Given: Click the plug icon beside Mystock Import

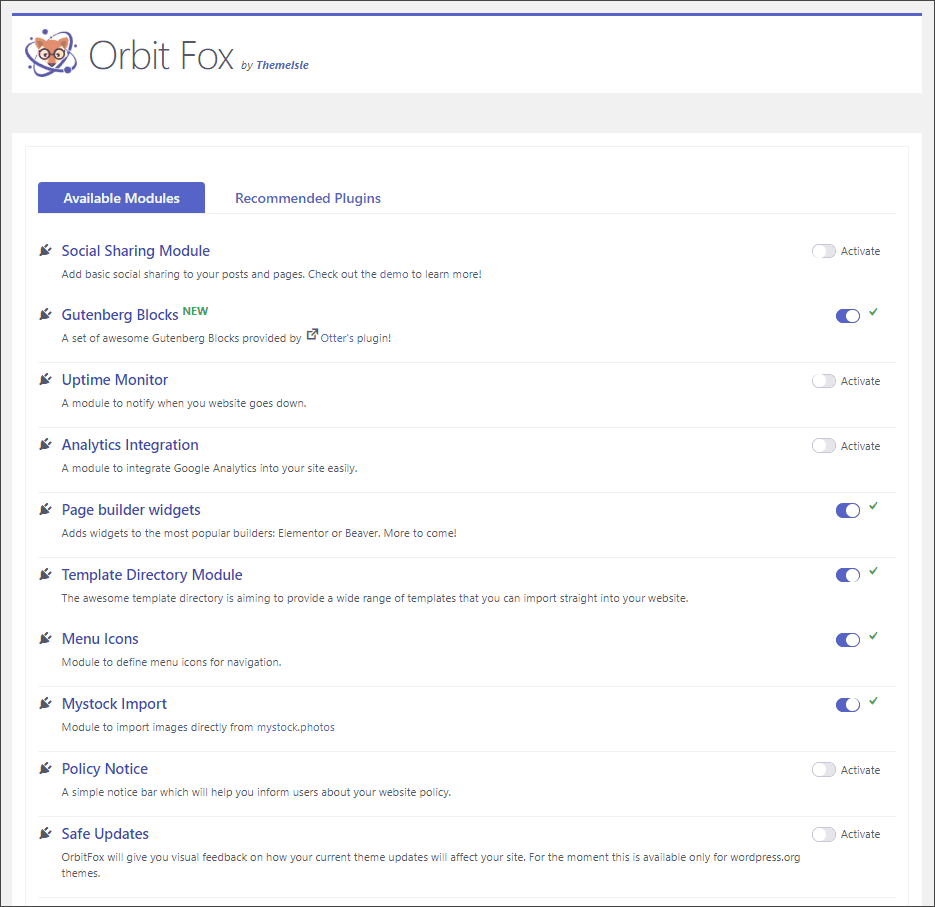Looking at the screenshot, I should point(45,703).
